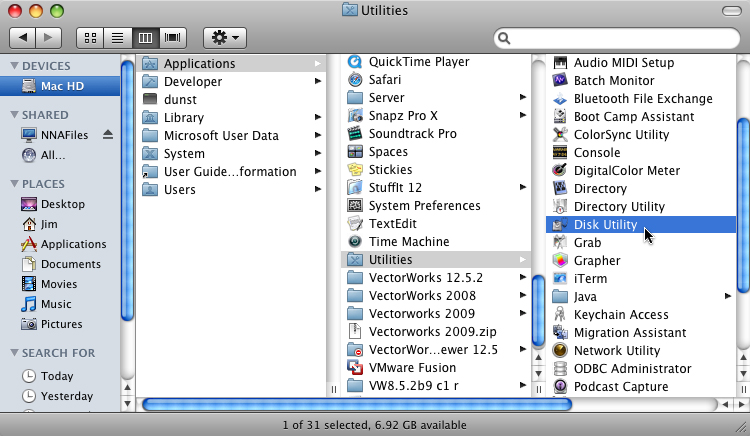Open the Action gear dropdown menu
The image size is (750, 436).
[224, 38]
